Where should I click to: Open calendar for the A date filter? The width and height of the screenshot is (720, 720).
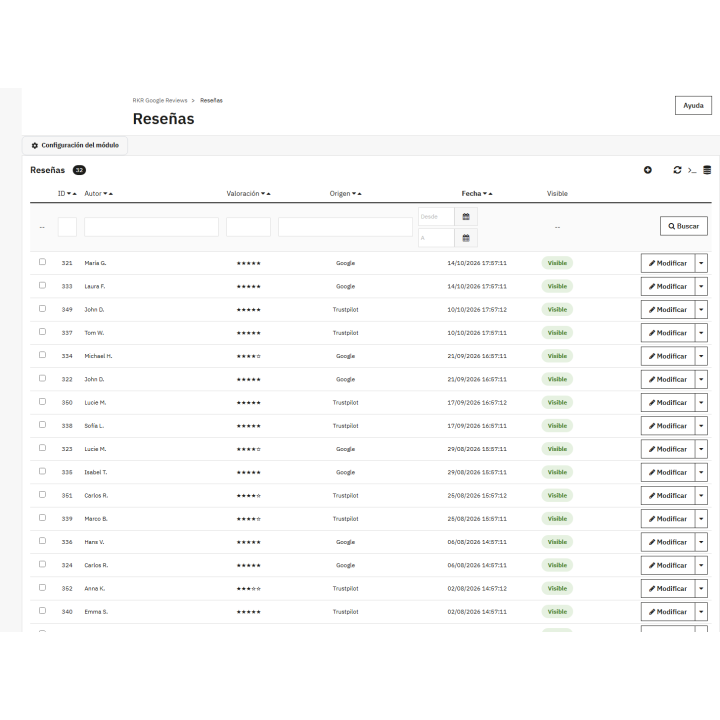[466, 238]
